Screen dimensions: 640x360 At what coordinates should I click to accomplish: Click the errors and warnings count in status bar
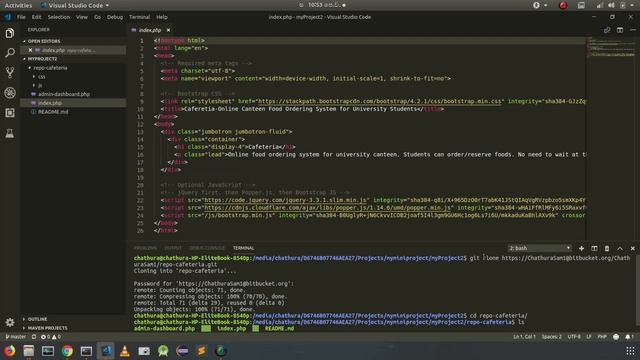51,337
